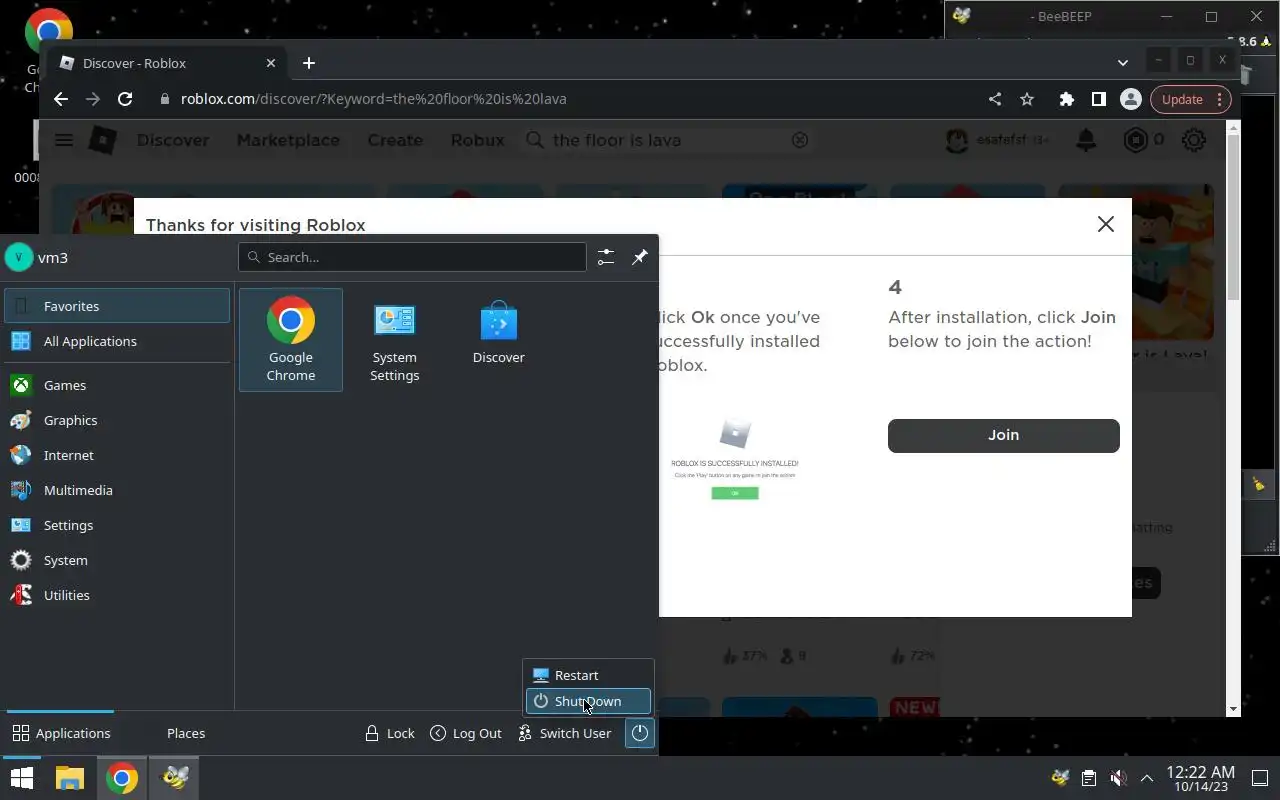
Task: Select All Applications category
Action: (x=117, y=341)
